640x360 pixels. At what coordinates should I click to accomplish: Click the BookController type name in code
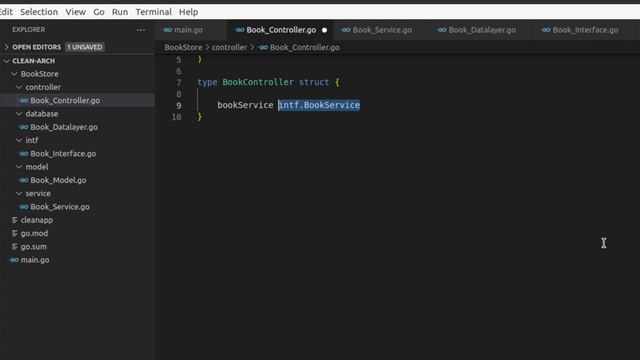click(258, 82)
